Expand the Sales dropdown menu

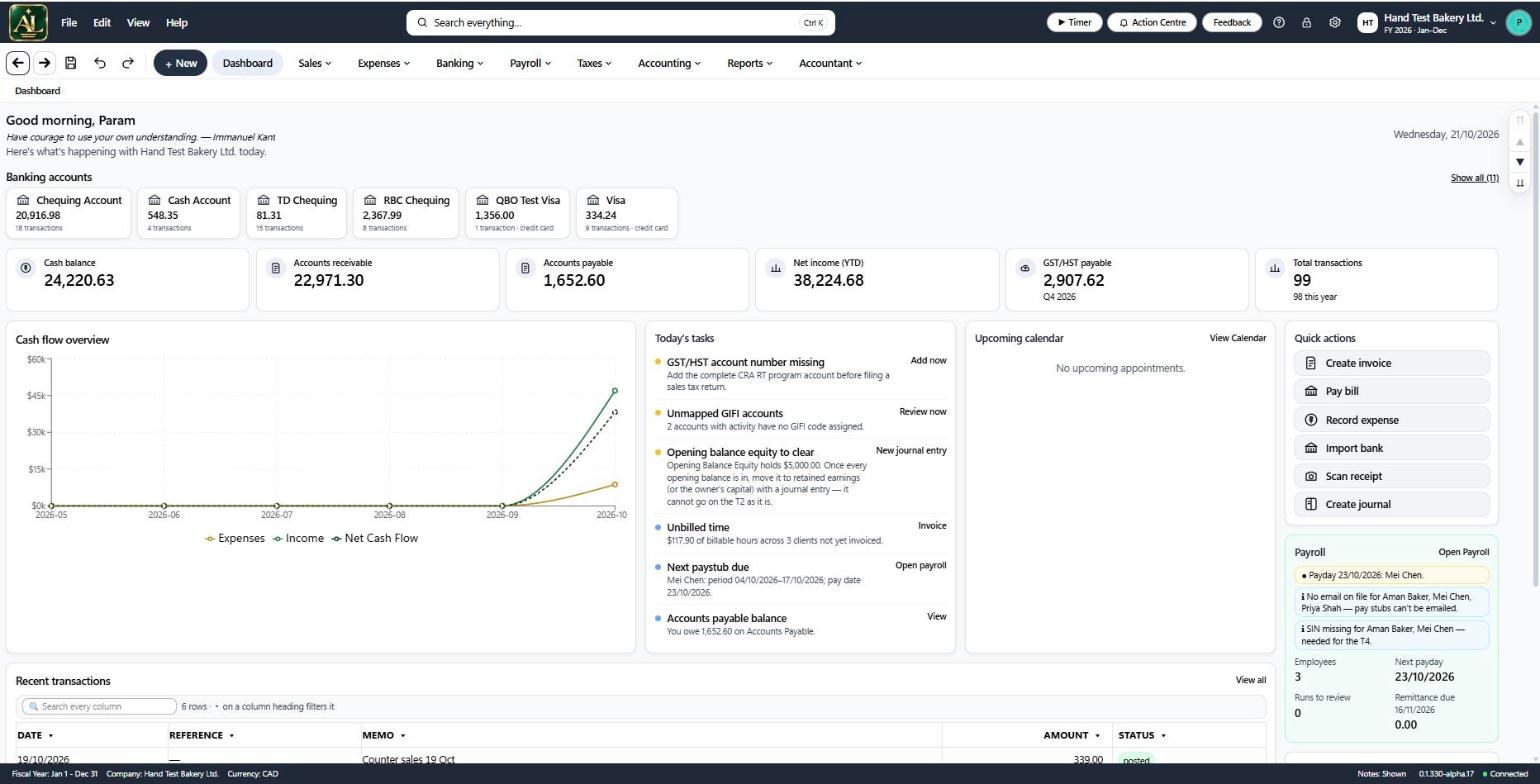(315, 63)
